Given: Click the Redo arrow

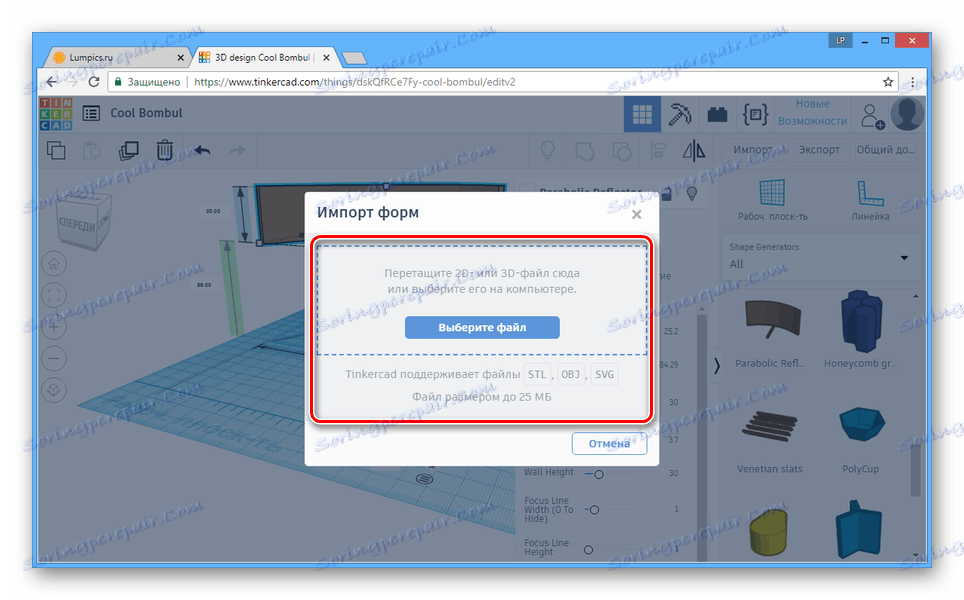Looking at the screenshot, I should [237, 150].
